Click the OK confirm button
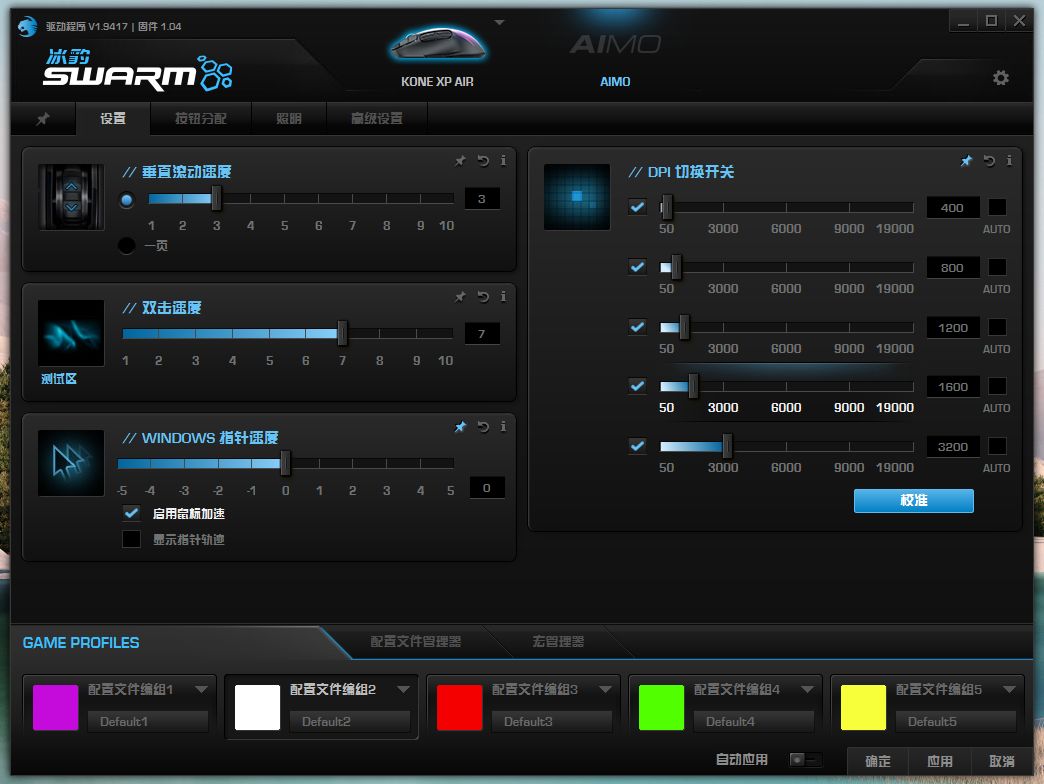The width and height of the screenshot is (1044, 784). pos(878,761)
